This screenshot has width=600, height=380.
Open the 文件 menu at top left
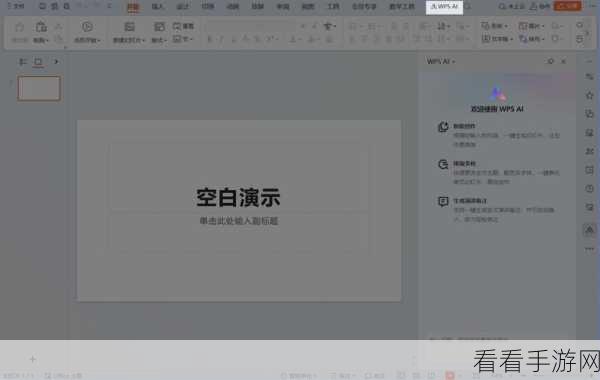16,7
